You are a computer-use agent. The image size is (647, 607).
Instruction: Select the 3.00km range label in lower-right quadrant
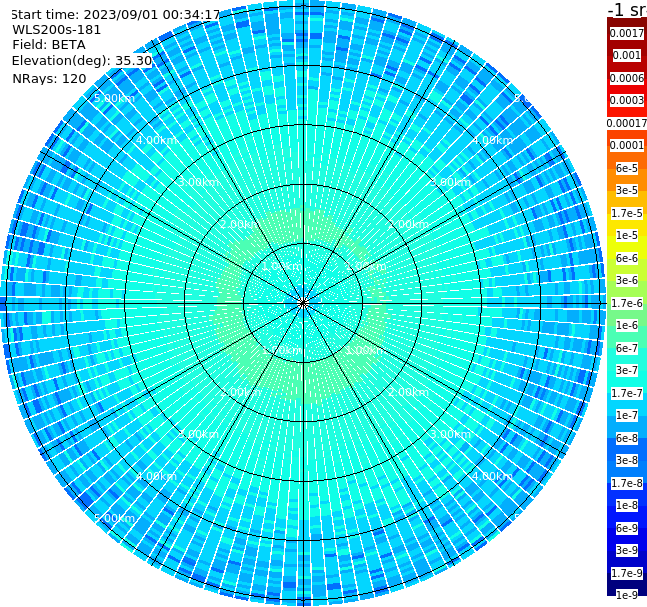pyautogui.click(x=450, y=434)
